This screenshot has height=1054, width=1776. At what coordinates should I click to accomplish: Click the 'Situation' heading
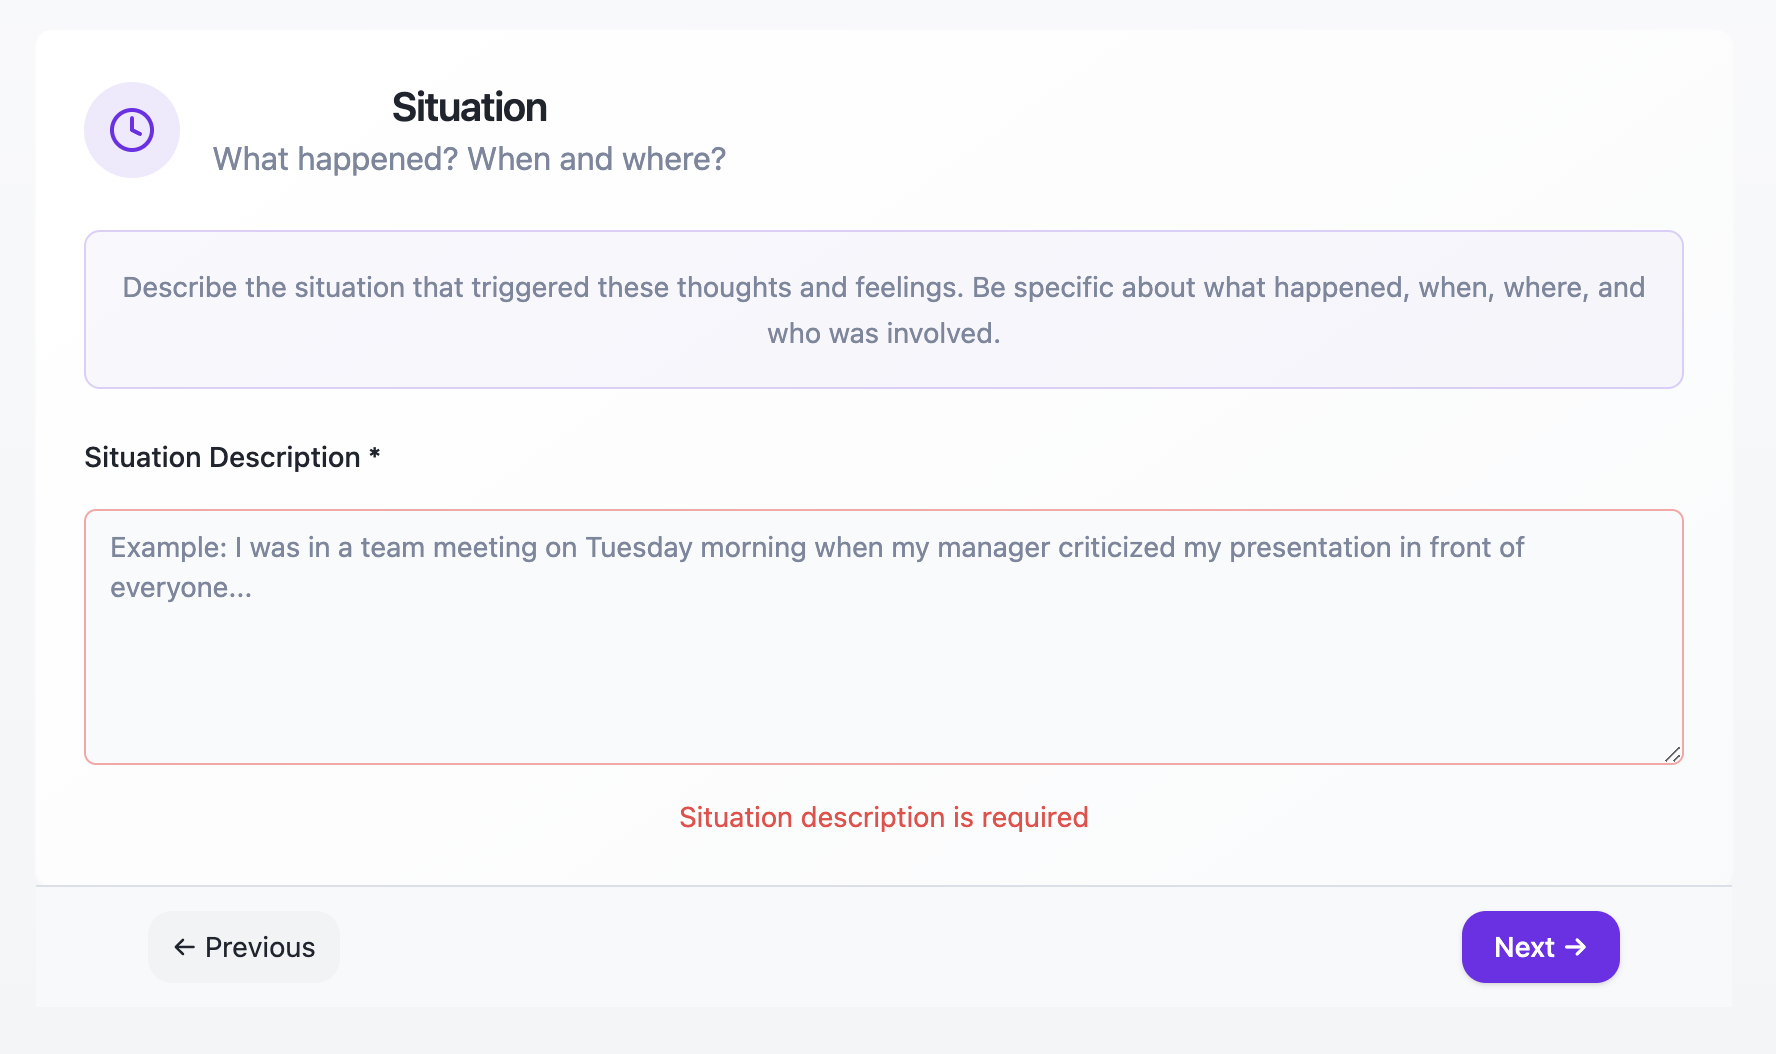pyautogui.click(x=469, y=106)
